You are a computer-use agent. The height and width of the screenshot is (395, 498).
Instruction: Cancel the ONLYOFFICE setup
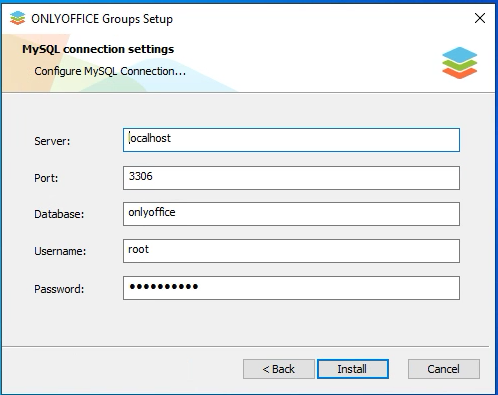coord(444,369)
